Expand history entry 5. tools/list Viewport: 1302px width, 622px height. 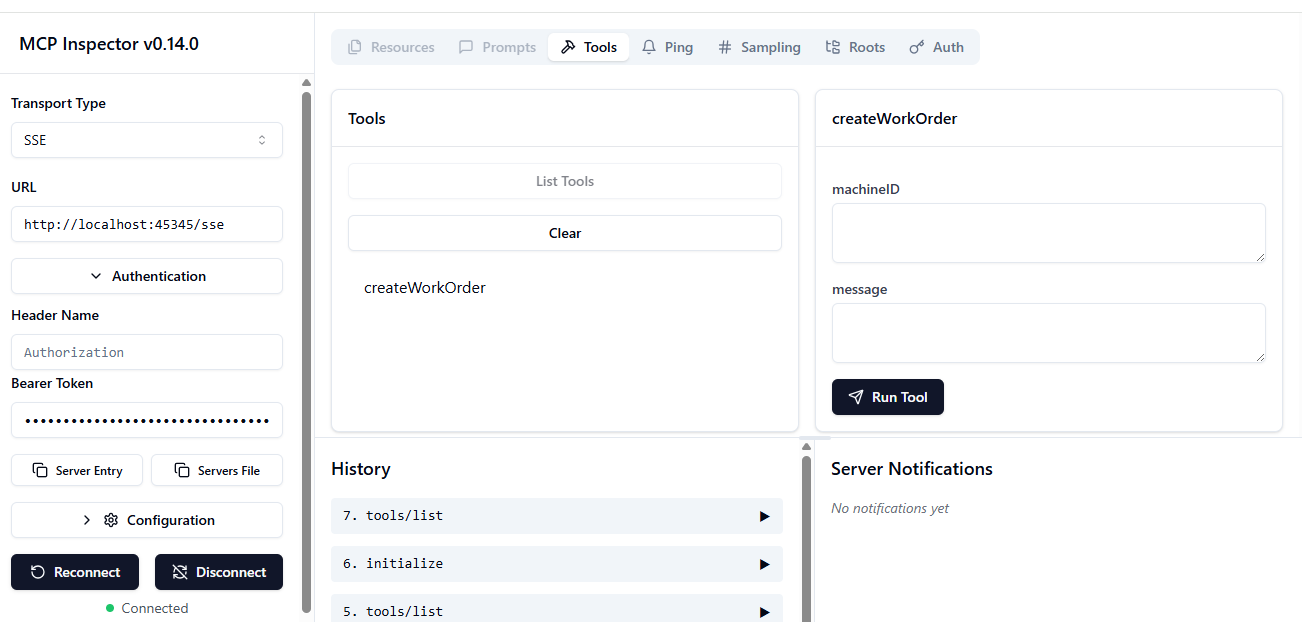click(x=557, y=609)
